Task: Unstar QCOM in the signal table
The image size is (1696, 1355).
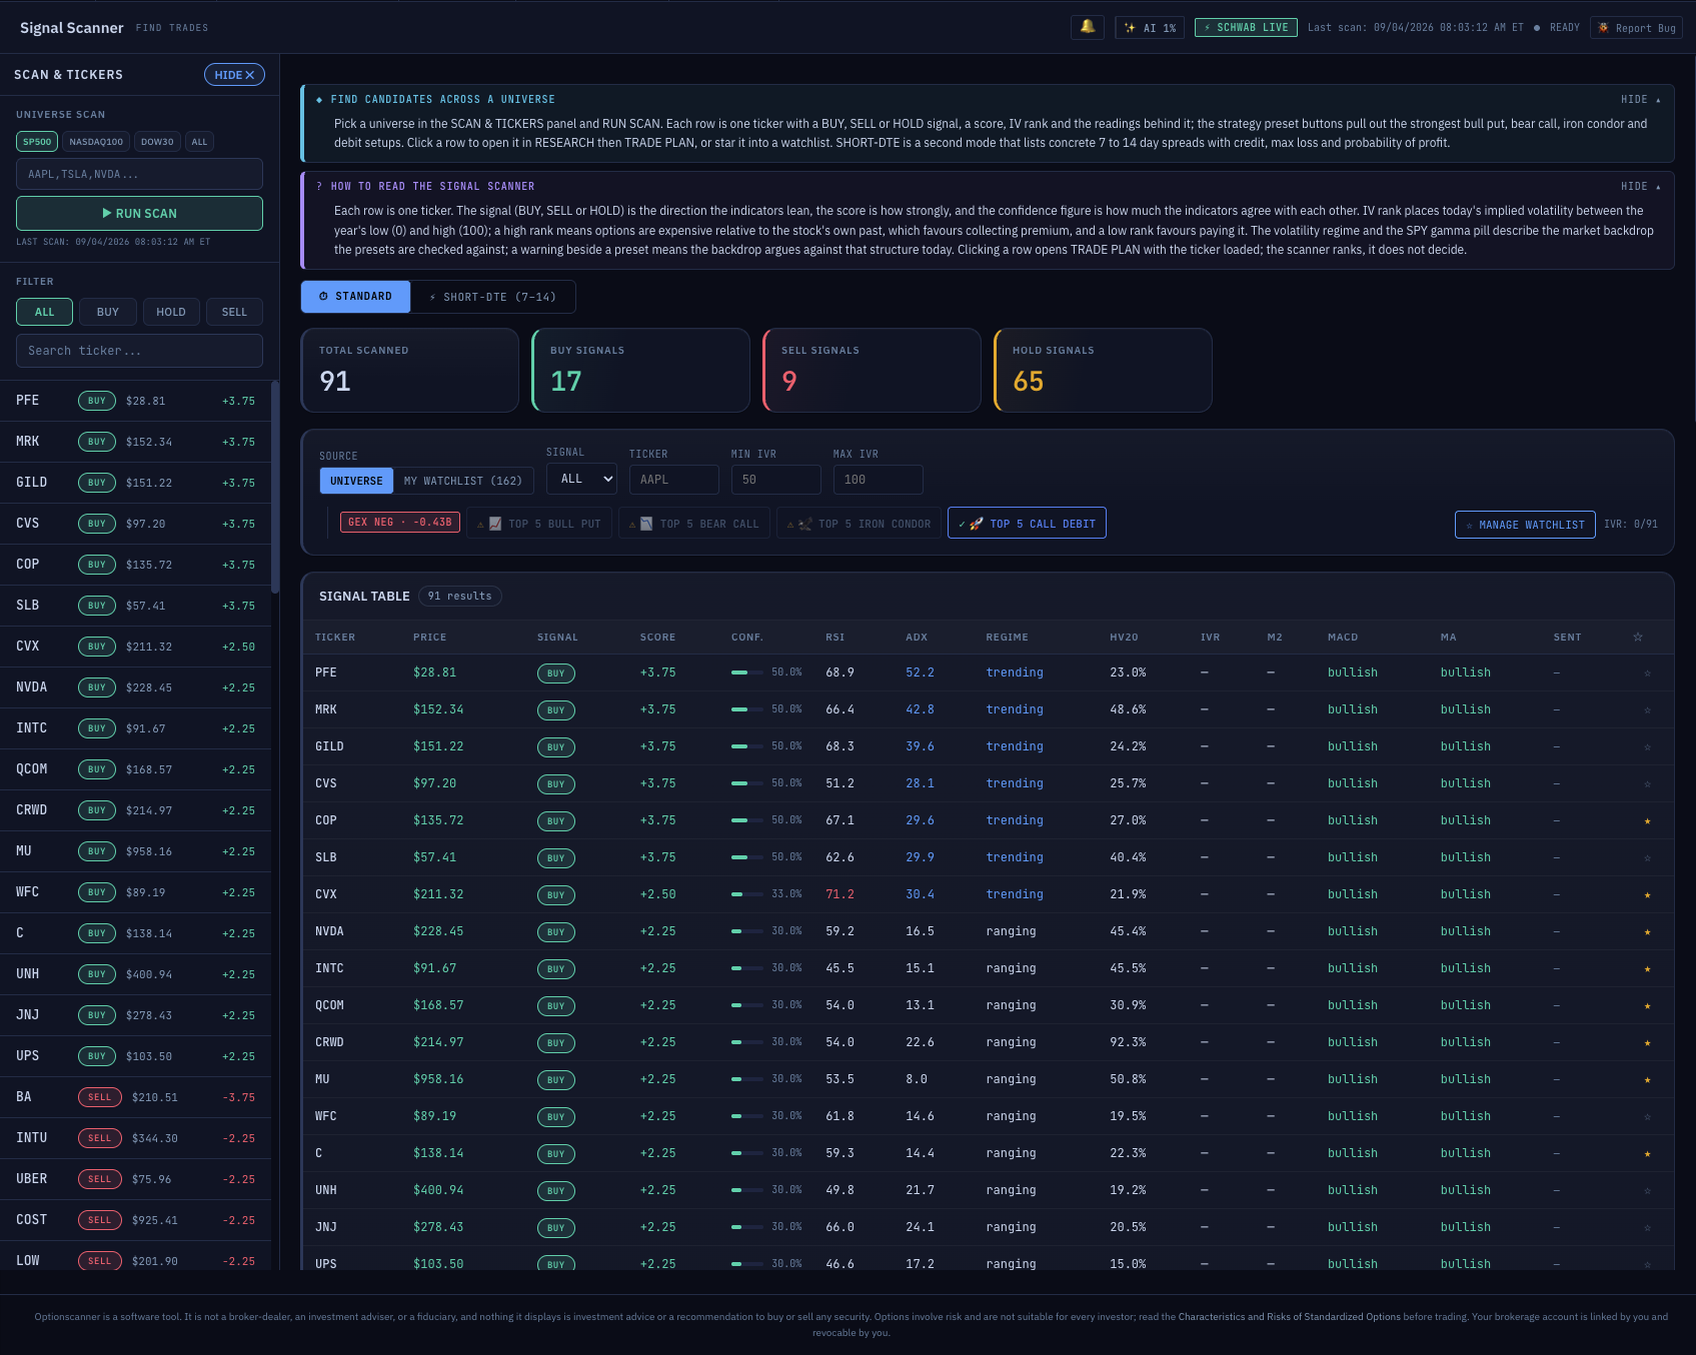Action: (1647, 1006)
